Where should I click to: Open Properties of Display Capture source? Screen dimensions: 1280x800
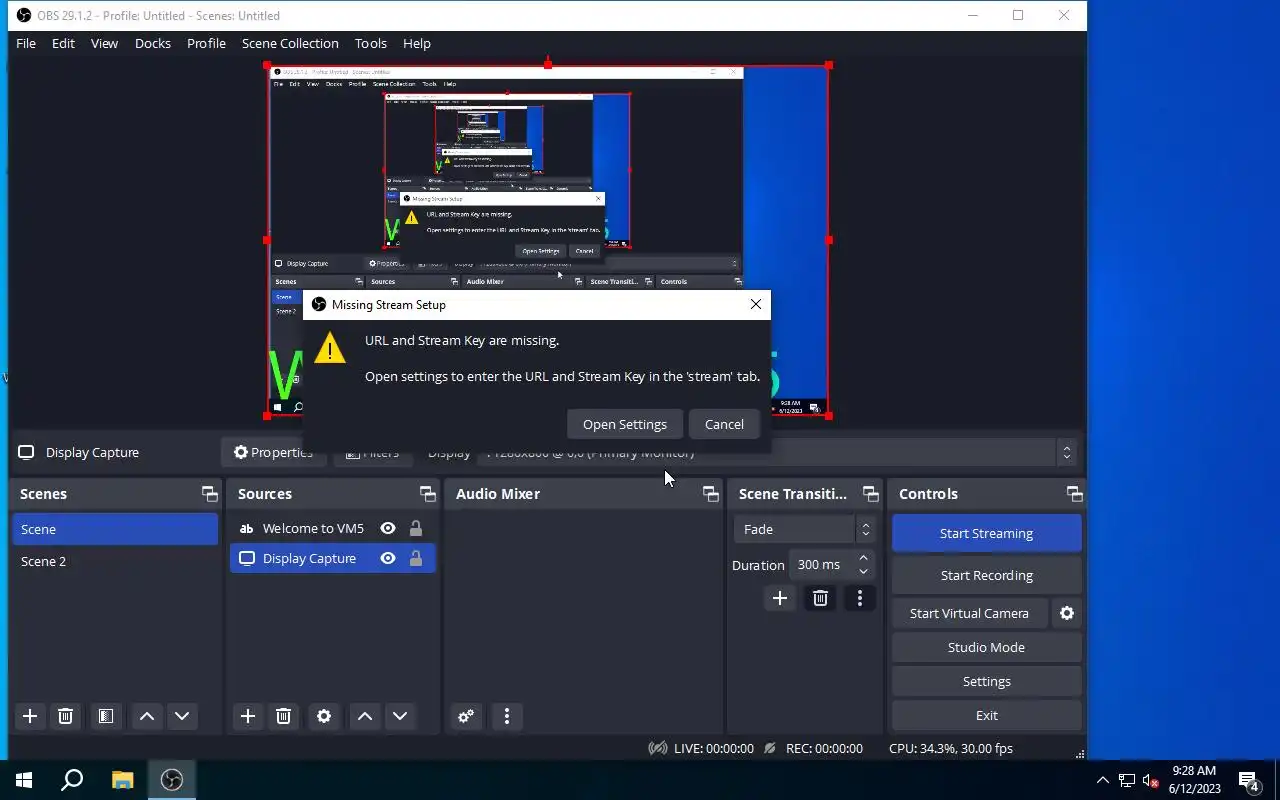(x=273, y=452)
